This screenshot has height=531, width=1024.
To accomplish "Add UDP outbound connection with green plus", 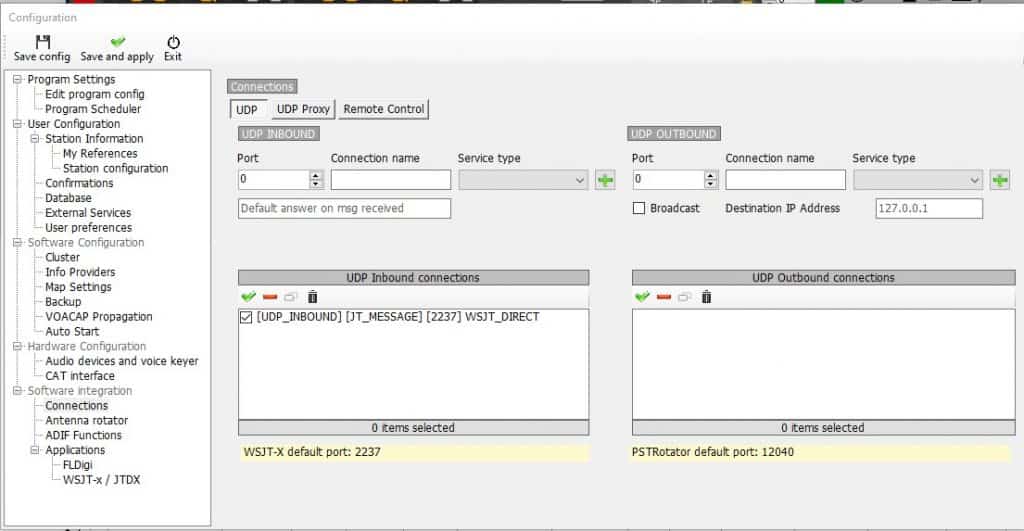I will (x=1000, y=180).
